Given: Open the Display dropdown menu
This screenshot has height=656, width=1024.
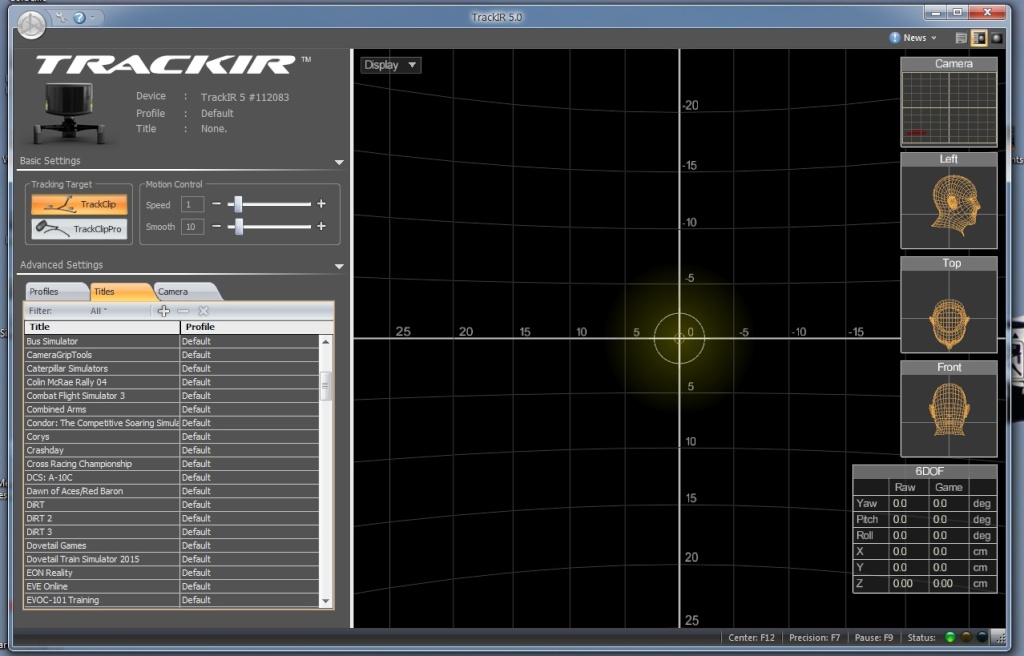Looking at the screenshot, I should pyautogui.click(x=391, y=65).
